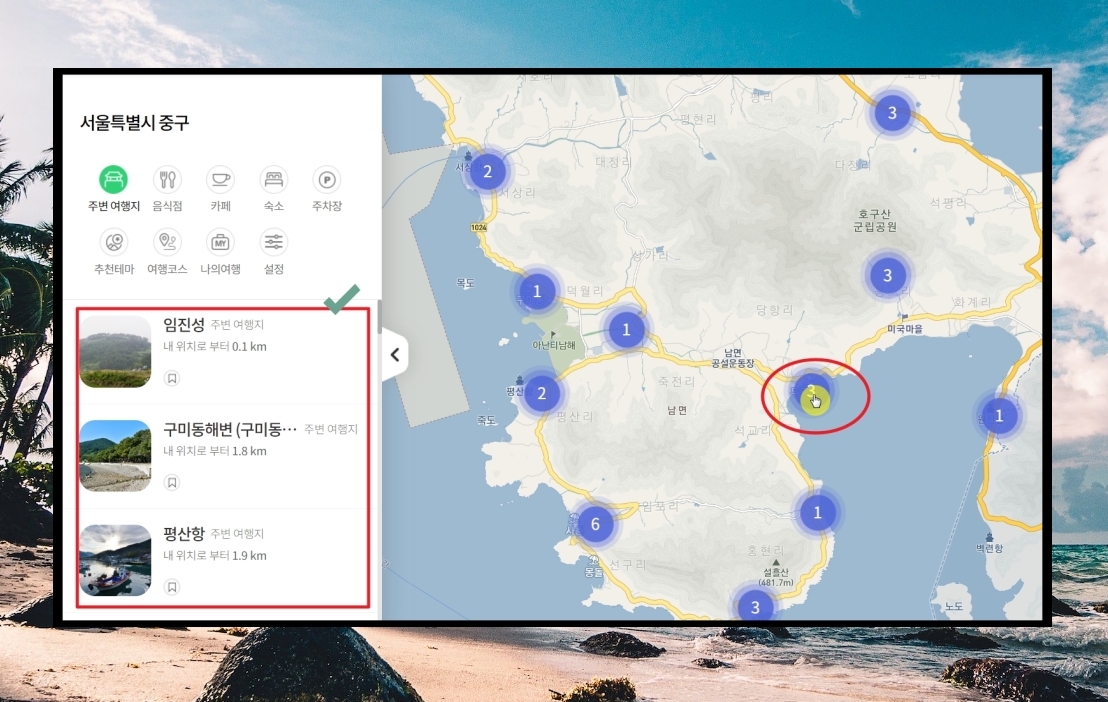
Task: Select cluster marker 3 near 설흘산
Action: point(755,606)
